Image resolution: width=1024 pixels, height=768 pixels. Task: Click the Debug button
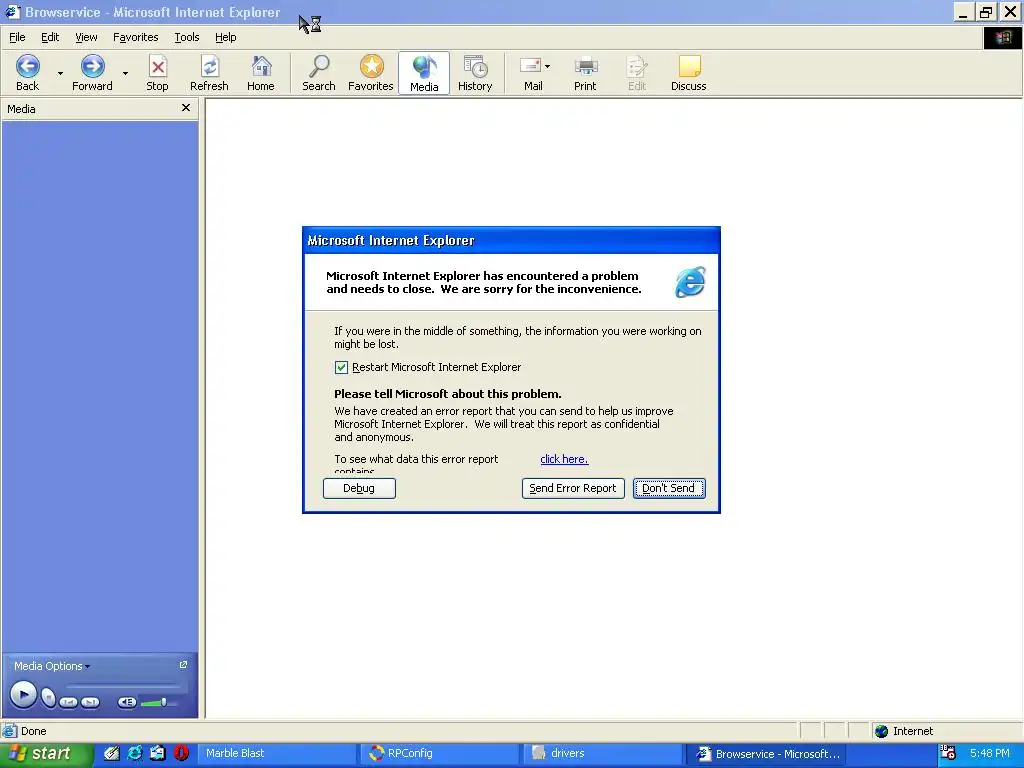point(359,488)
